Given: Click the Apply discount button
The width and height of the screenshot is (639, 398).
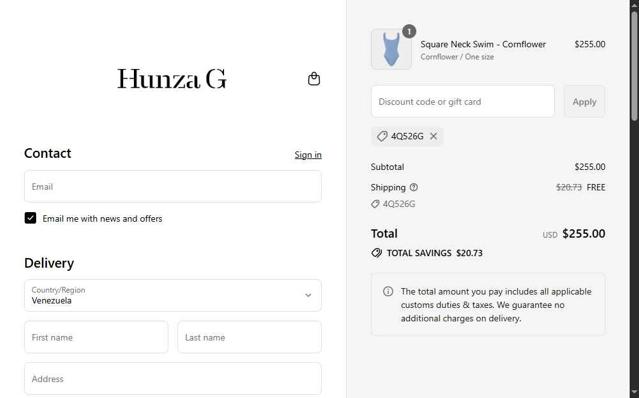Looking at the screenshot, I should (x=584, y=101).
